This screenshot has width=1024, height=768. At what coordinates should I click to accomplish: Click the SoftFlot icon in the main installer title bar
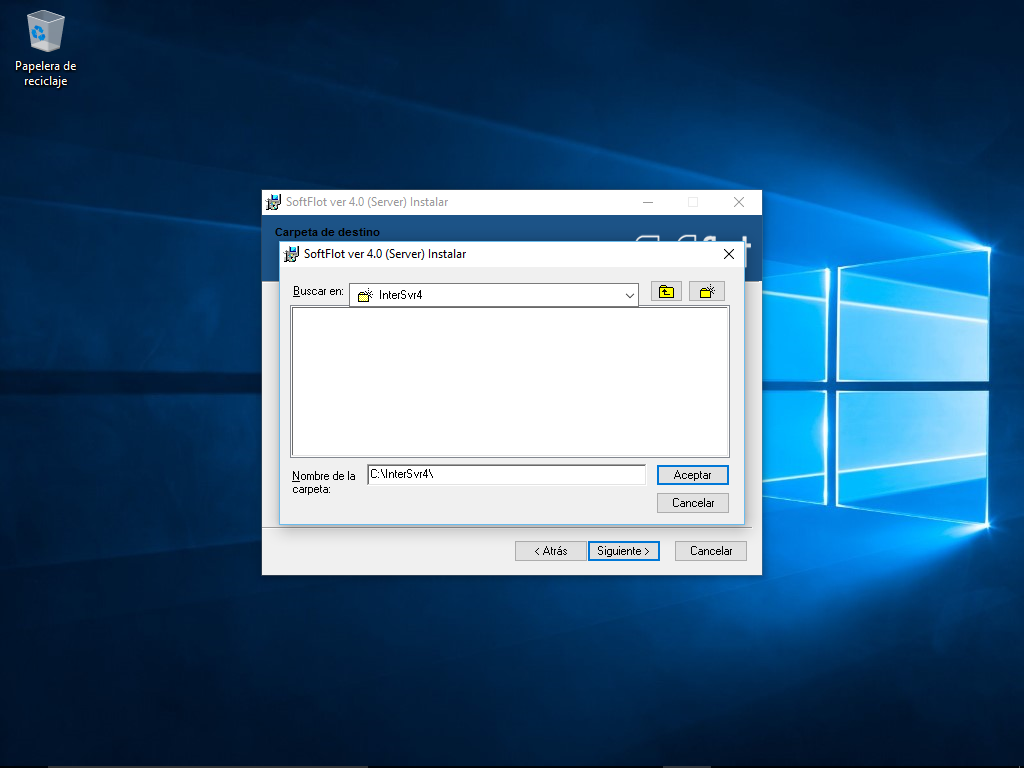coord(273,202)
